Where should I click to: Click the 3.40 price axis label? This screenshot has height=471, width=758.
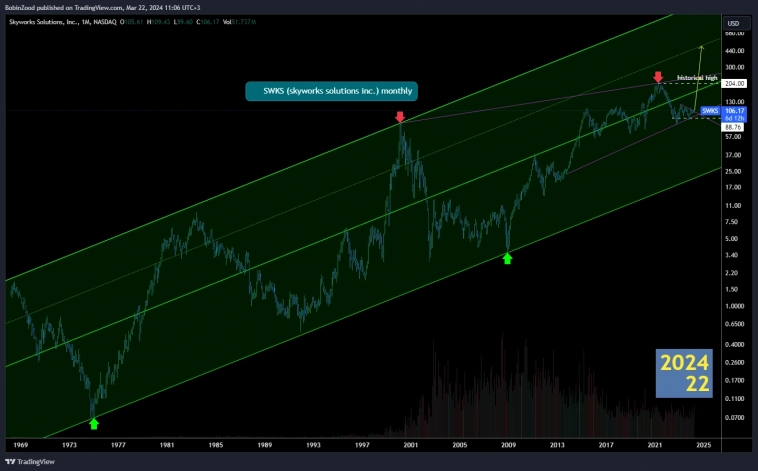click(731, 255)
